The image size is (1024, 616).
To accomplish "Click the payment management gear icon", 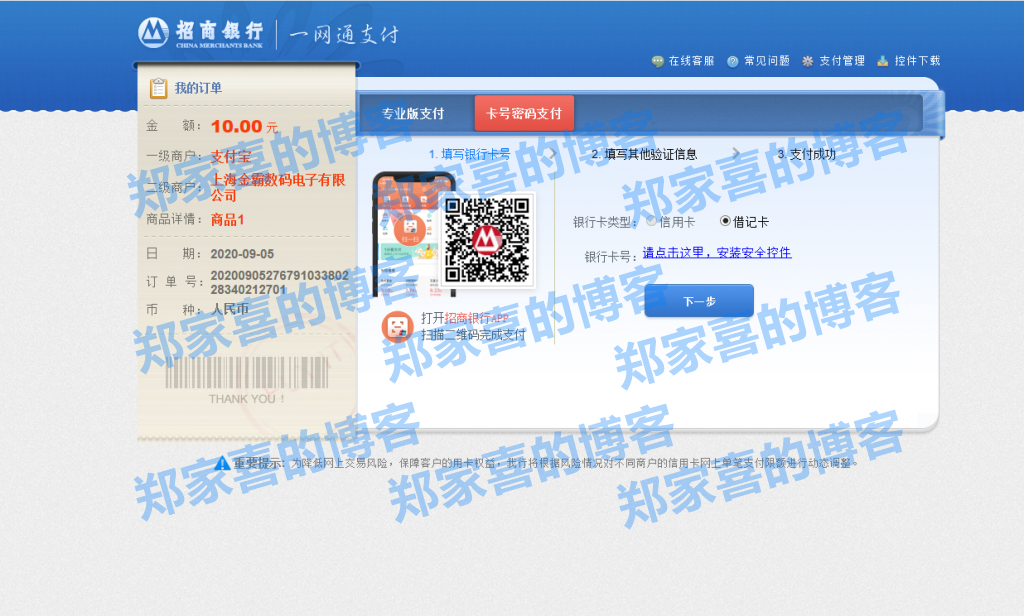I will (808, 61).
